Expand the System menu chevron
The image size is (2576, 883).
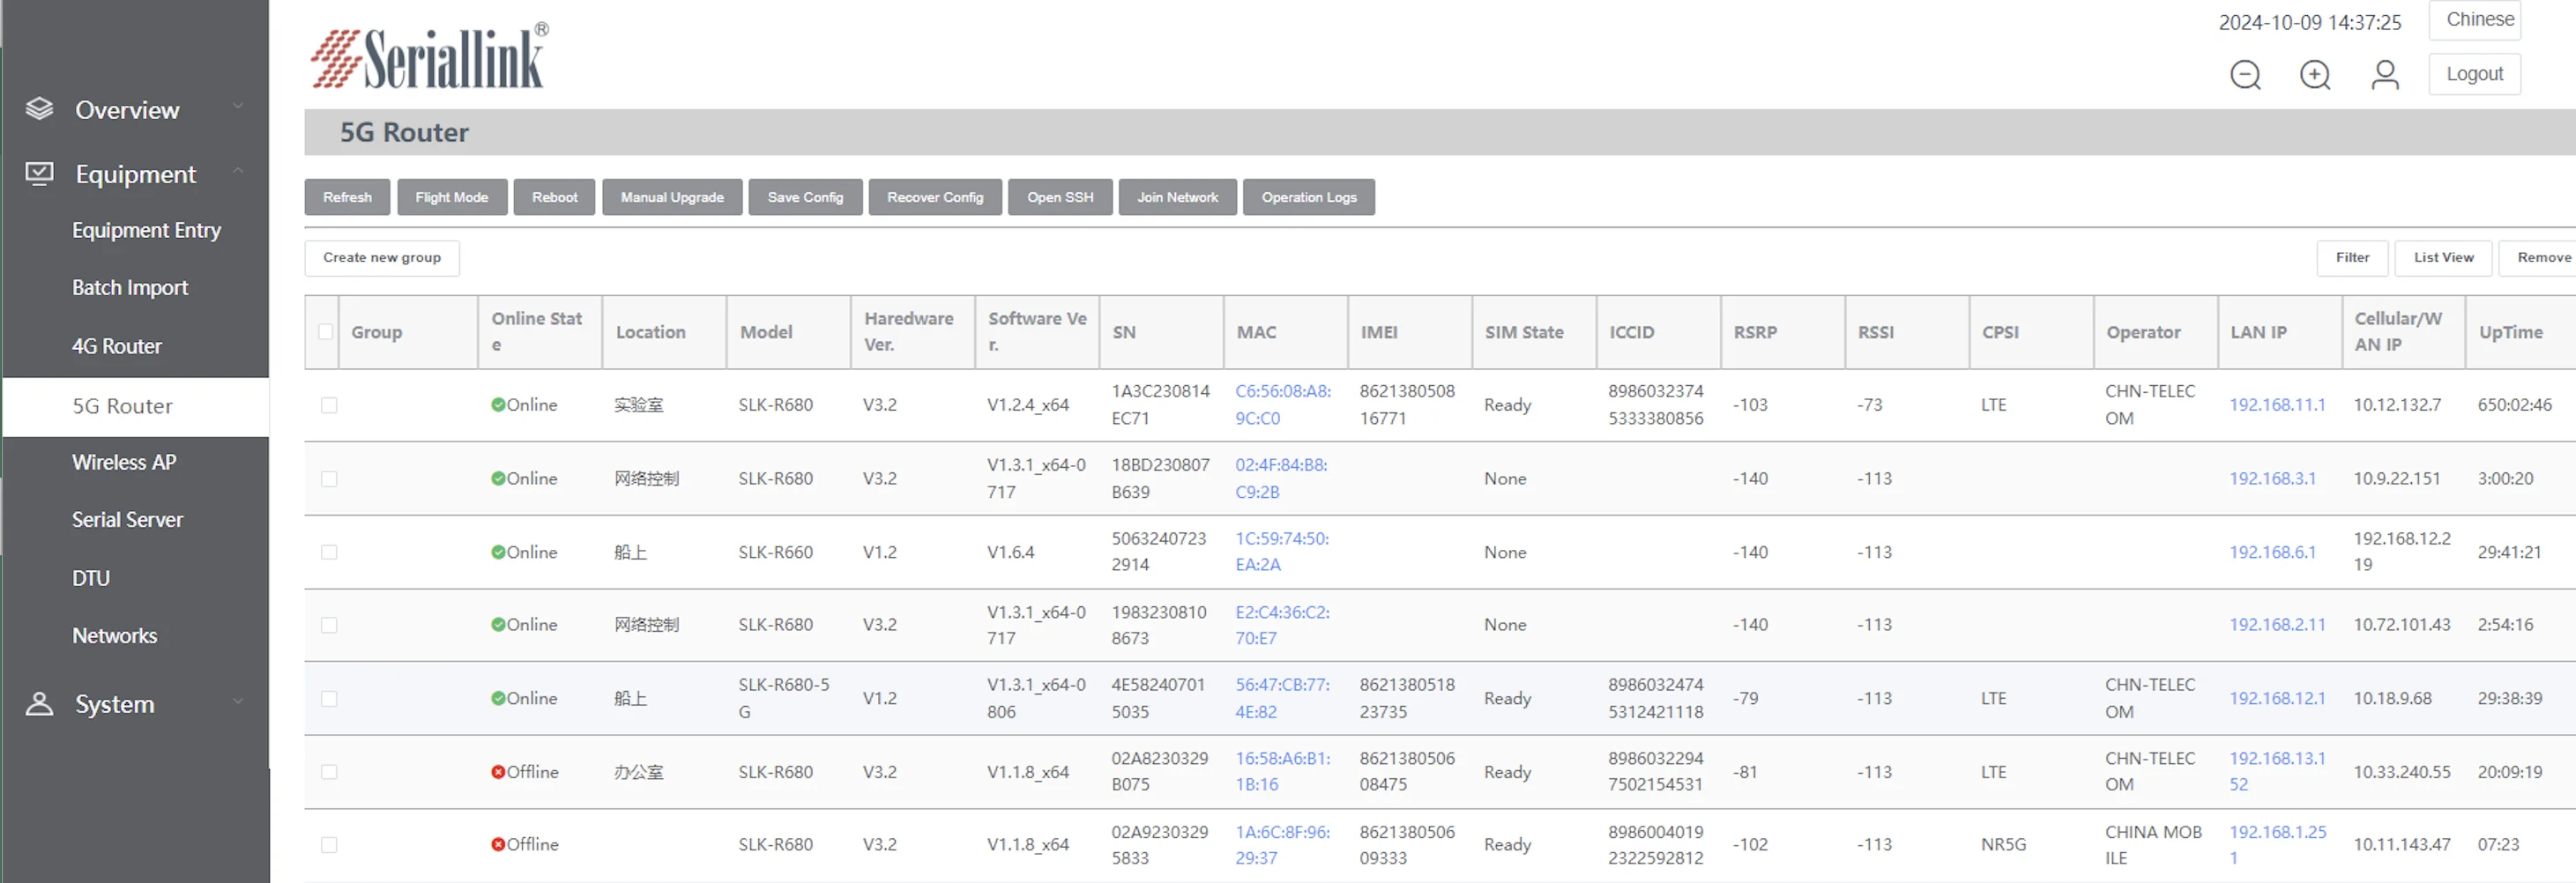(238, 701)
